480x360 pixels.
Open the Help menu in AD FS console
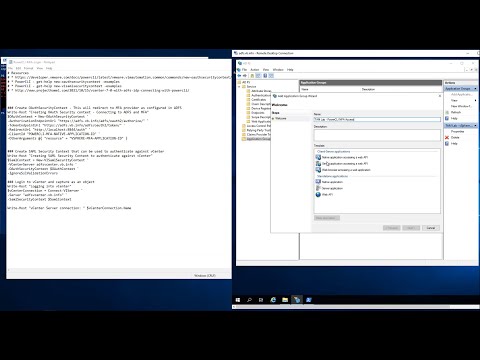pos(290,70)
